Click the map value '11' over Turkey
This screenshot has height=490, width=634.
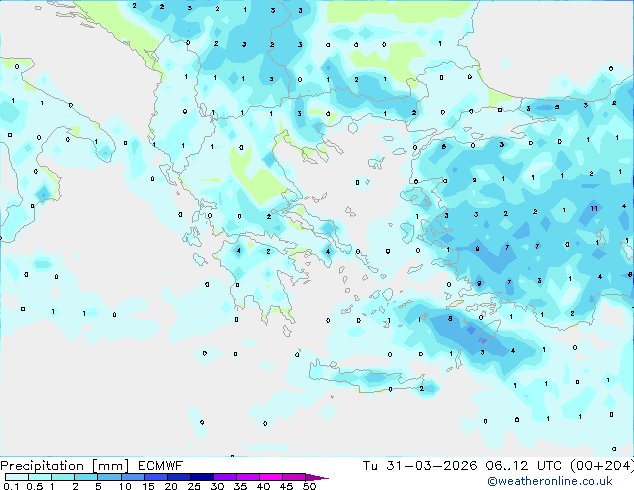(x=594, y=209)
